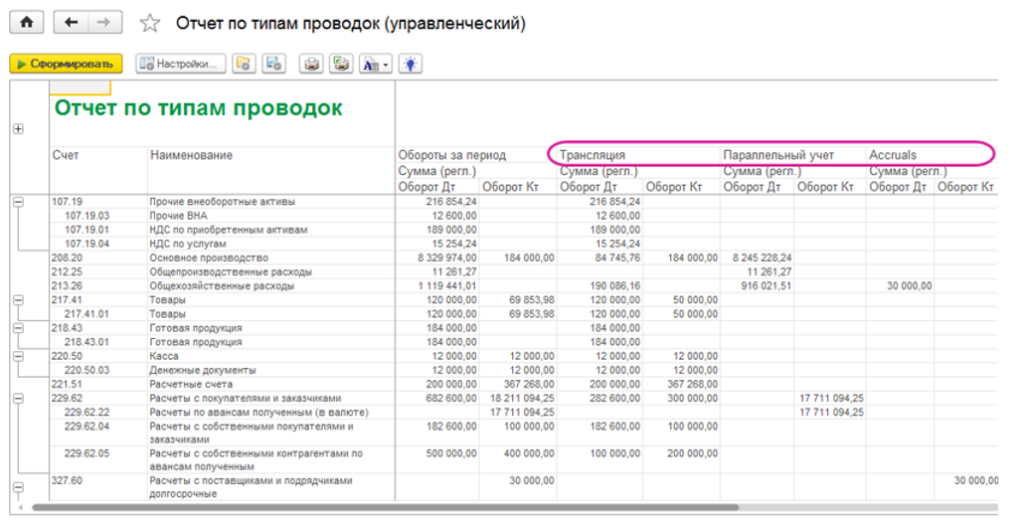1024x527 pixels.
Task: Add report to favorites with star
Action: tap(149, 23)
